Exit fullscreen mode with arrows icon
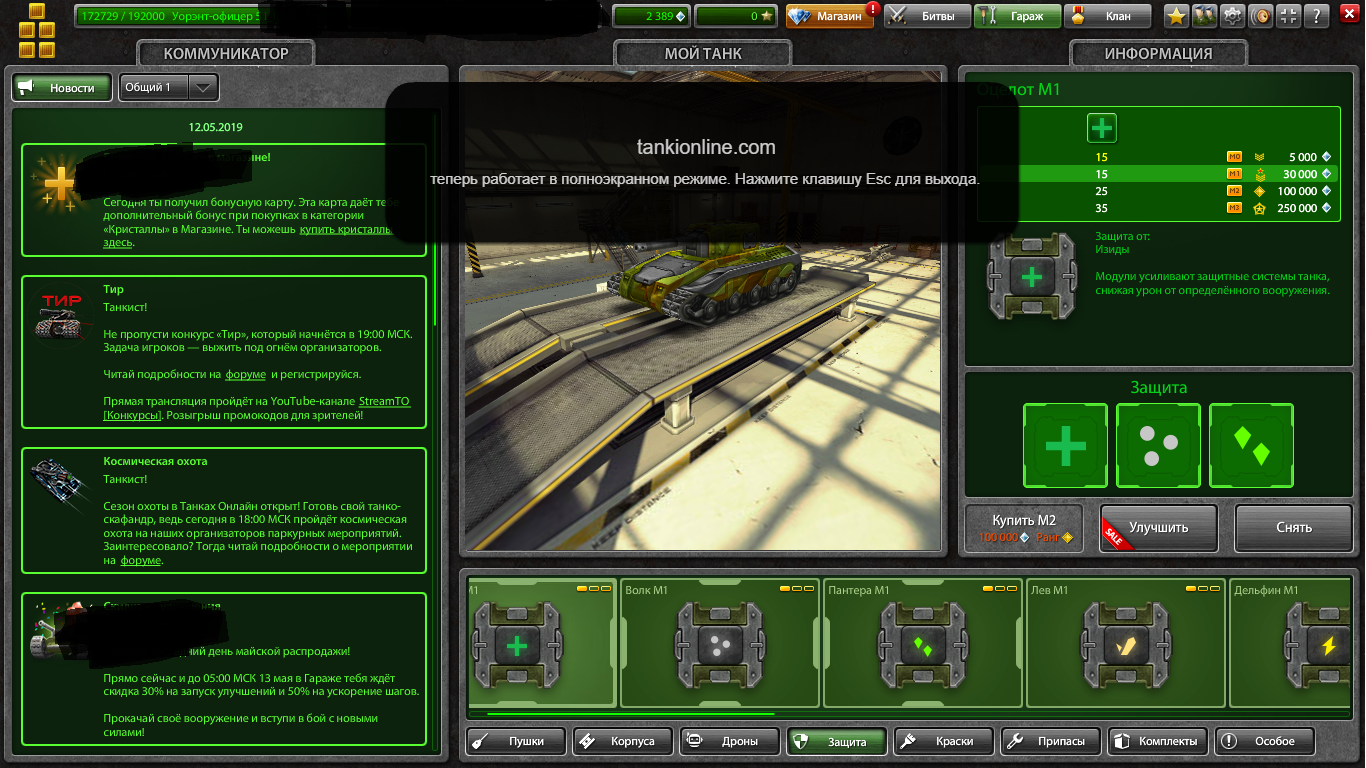1366x768 pixels. coord(1289,16)
